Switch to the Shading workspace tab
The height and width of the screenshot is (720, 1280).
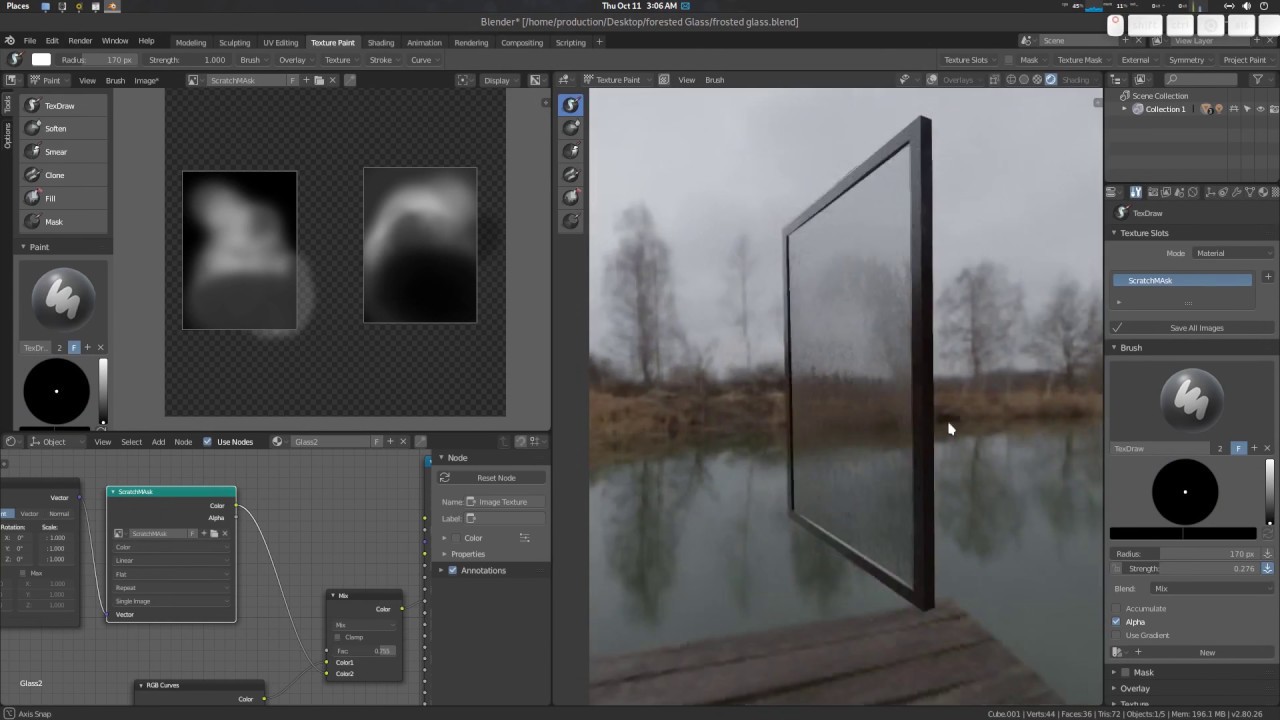tap(381, 42)
